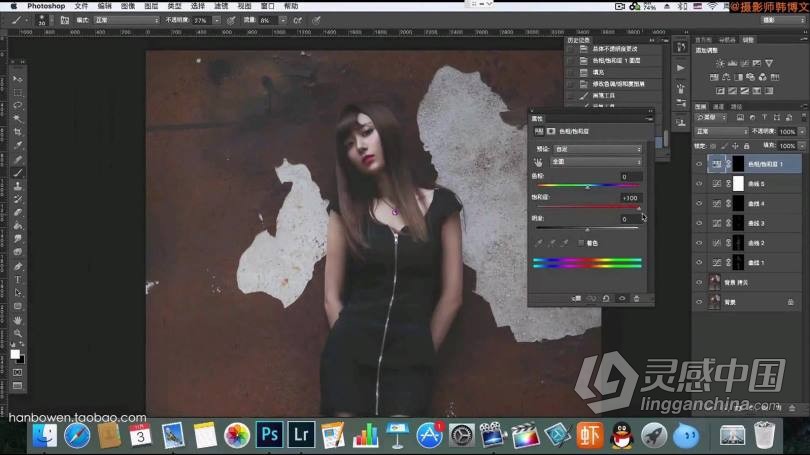Open the 预设 preset dropdown
The height and width of the screenshot is (455, 810).
[598, 149]
